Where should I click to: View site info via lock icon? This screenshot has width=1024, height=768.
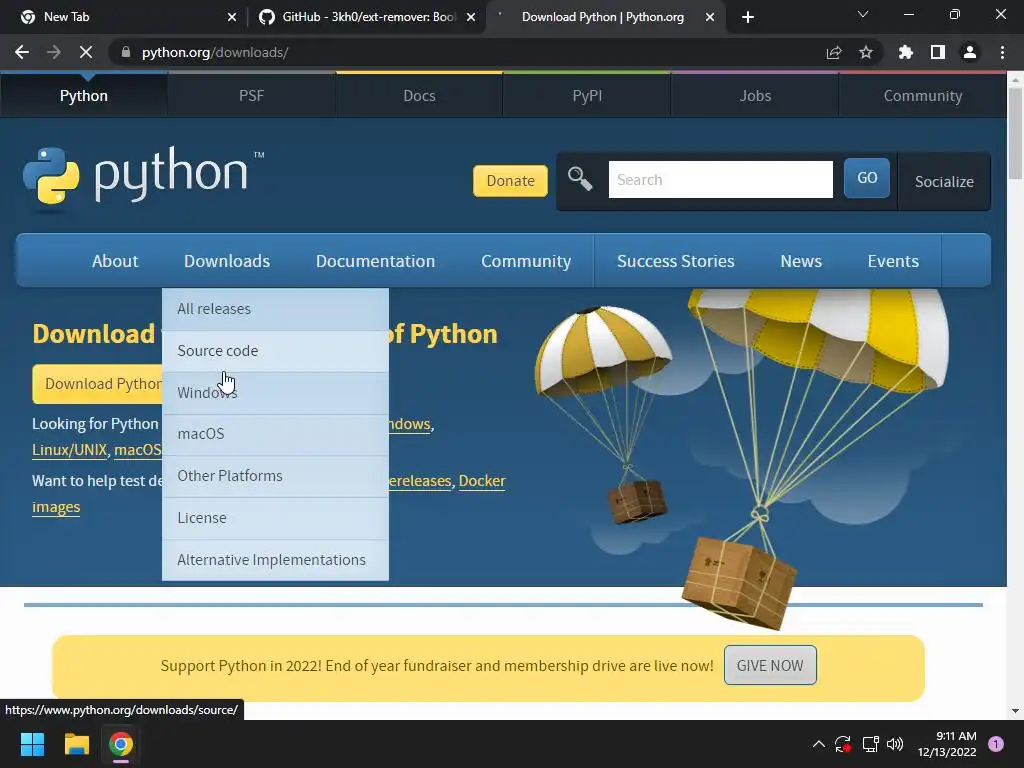pos(126,52)
